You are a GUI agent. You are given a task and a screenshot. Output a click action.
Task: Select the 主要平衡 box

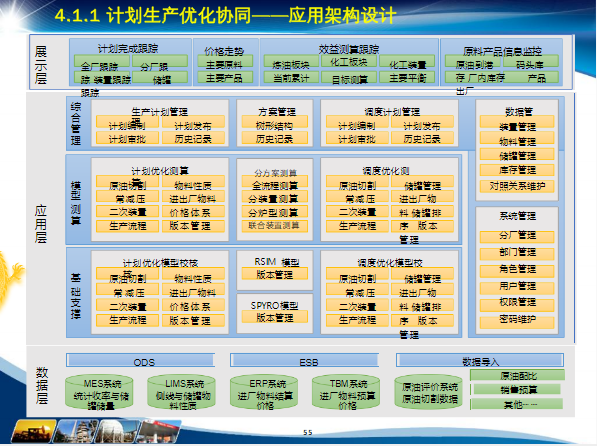click(407, 78)
